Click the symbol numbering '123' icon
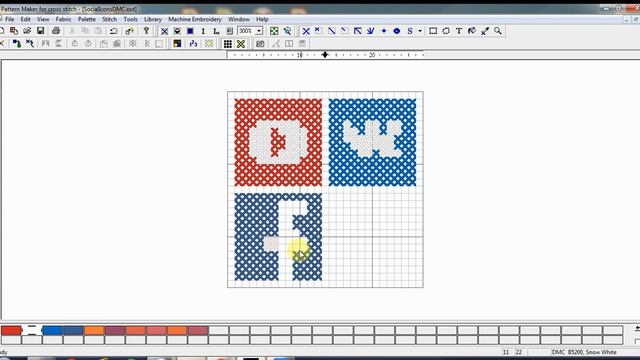Image resolution: width=640 pixels, height=360 pixels. point(193,44)
